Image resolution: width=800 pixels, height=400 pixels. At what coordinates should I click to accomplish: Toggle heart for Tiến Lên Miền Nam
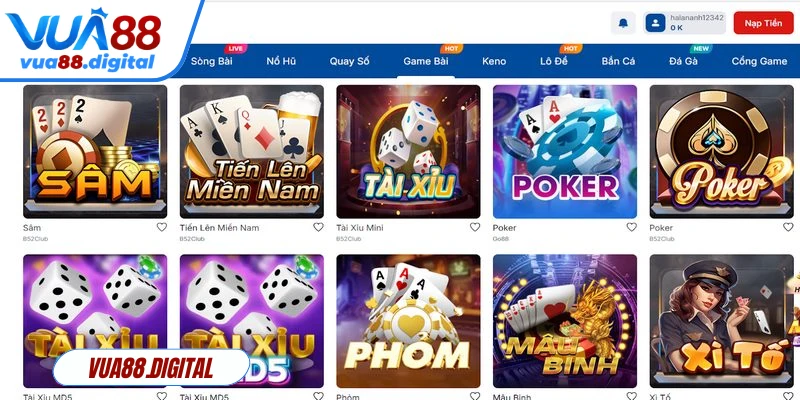[x=318, y=227]
